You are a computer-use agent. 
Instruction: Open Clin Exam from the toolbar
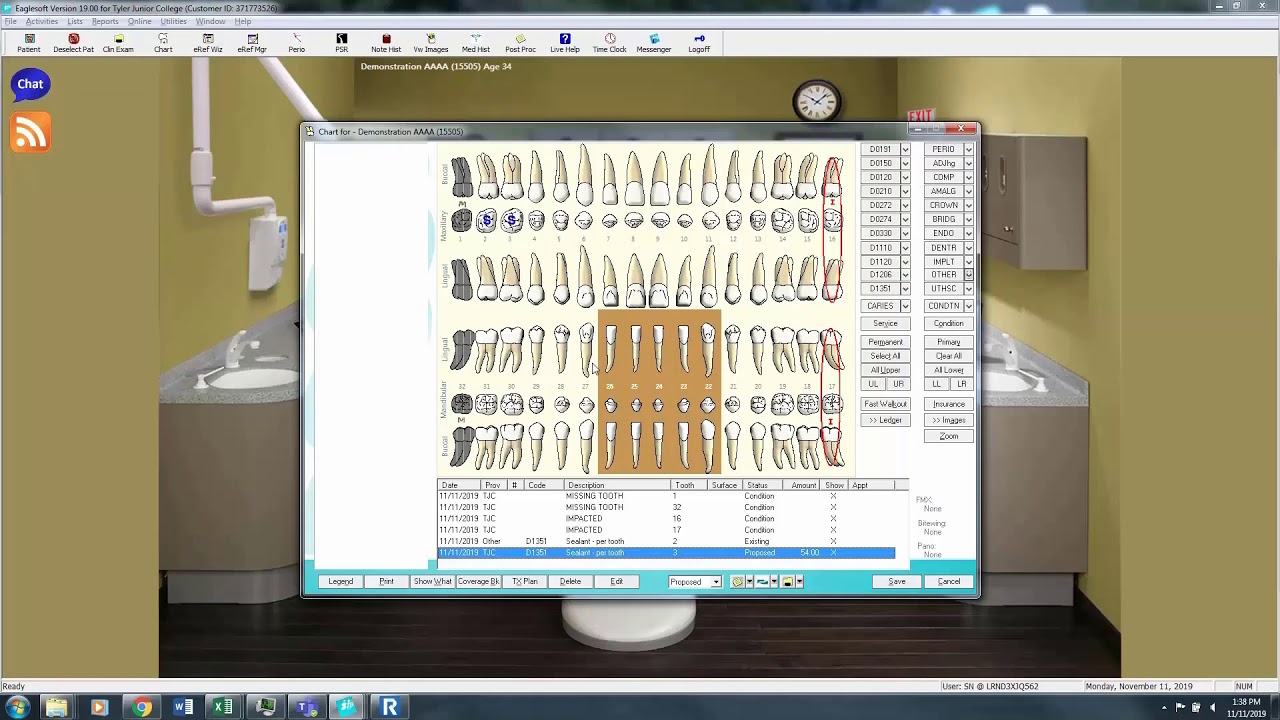(x=118, y=43)
